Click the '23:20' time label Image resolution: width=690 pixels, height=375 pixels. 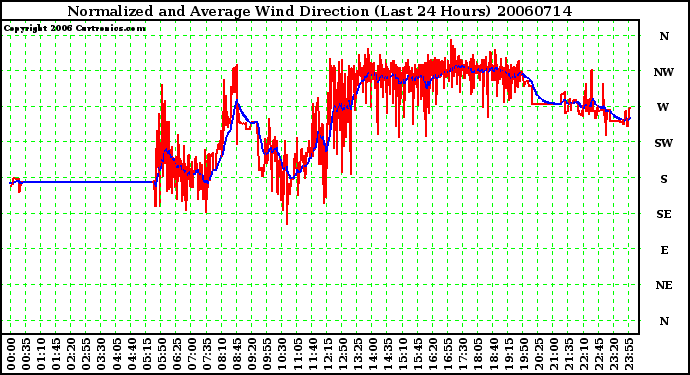pos(614,354)
